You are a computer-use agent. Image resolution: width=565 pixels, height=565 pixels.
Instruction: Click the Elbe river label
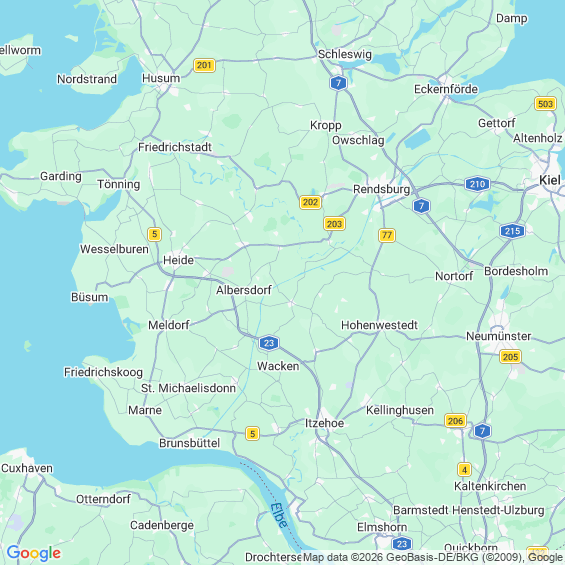279,516
